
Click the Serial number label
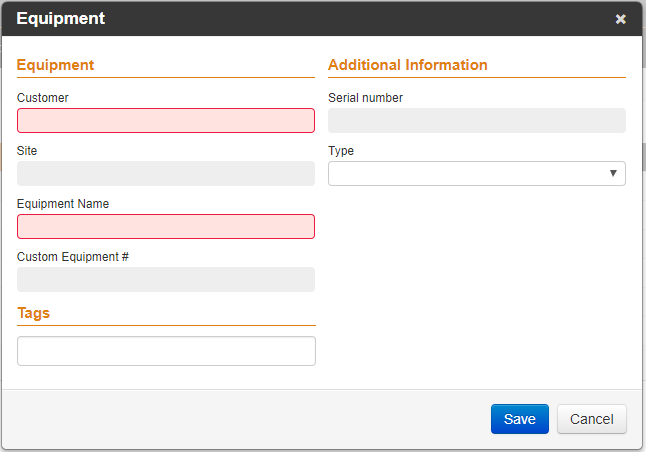coord(365,98)
